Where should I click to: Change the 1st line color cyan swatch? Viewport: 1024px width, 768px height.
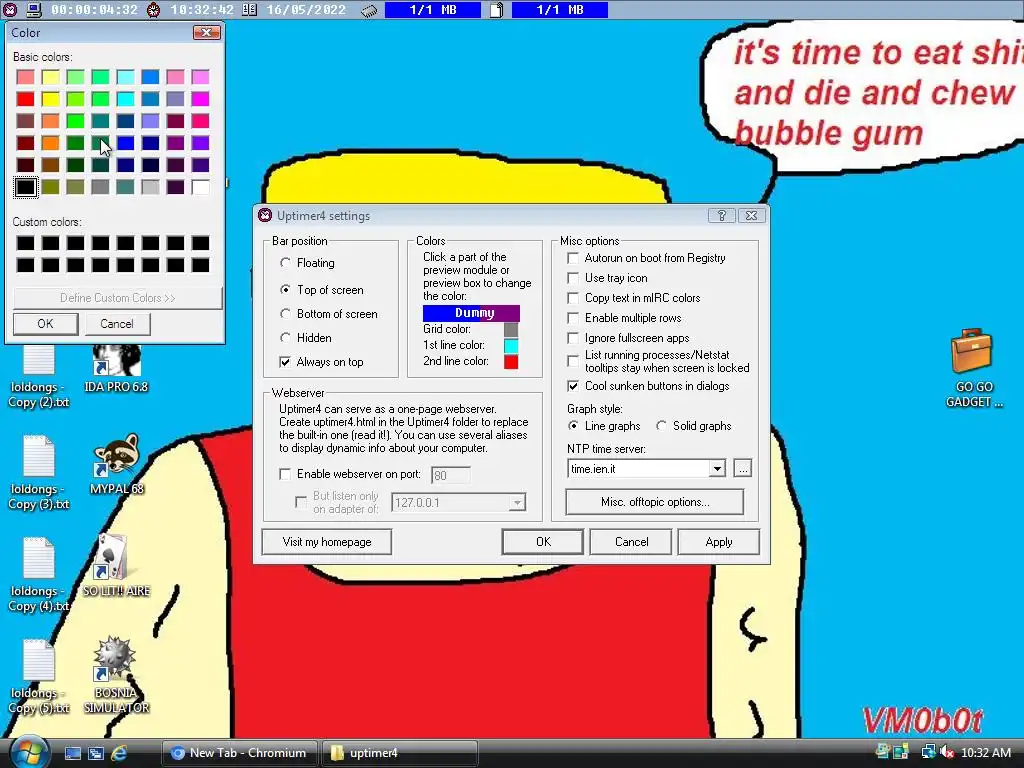511,345
